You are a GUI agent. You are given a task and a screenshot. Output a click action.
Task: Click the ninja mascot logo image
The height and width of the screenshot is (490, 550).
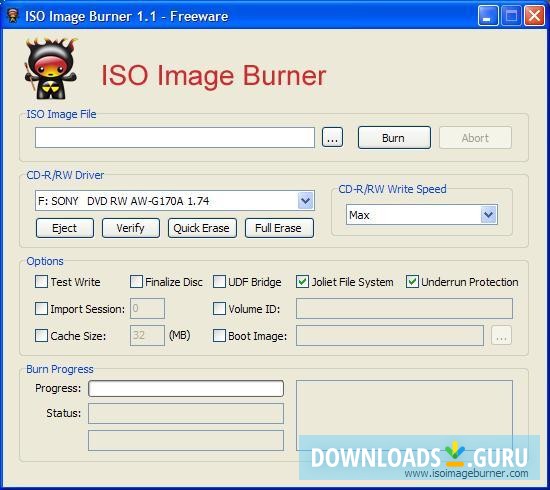[x=51, y=68]
